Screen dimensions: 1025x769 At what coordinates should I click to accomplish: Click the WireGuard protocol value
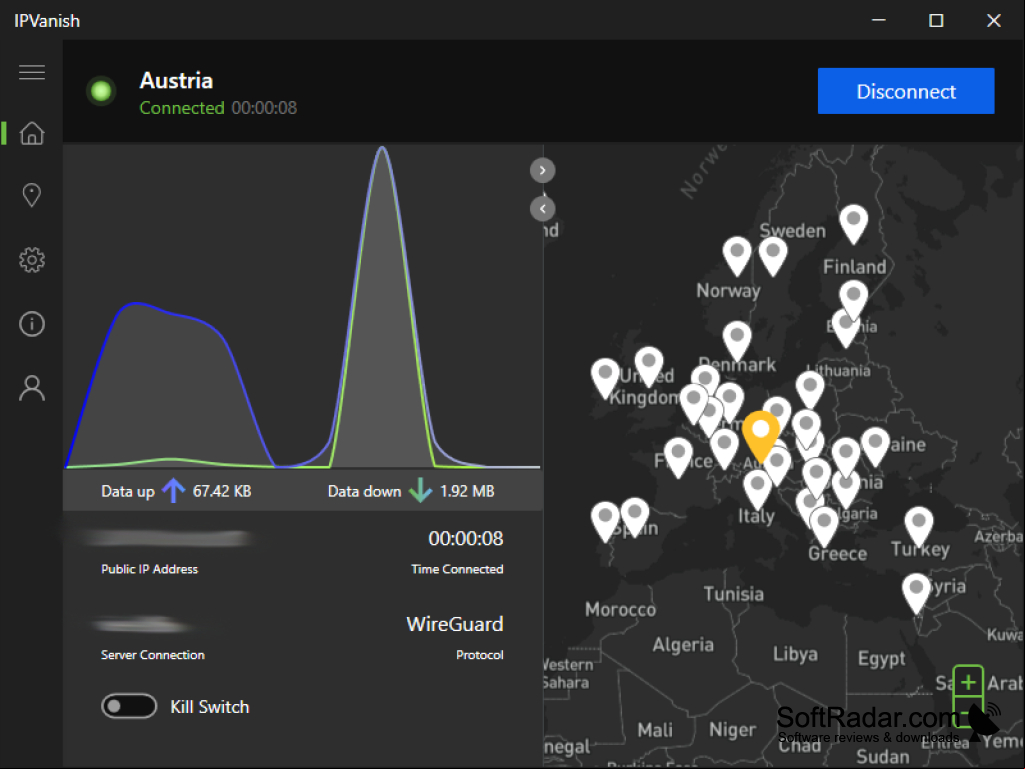tap(454, 624)
